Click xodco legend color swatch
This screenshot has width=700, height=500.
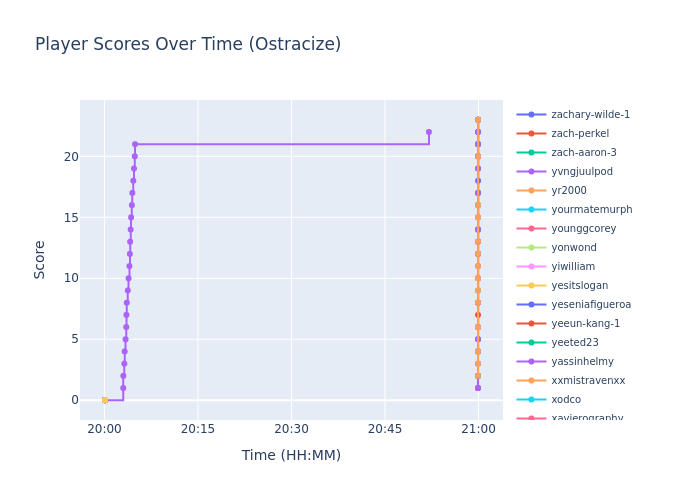coord(531,400)
